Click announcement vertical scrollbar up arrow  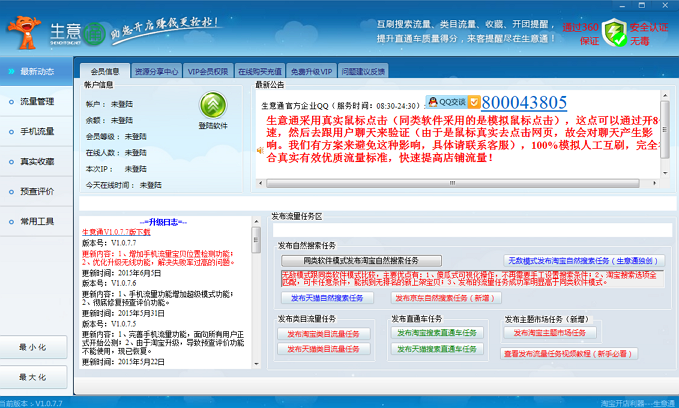(665, 94)
